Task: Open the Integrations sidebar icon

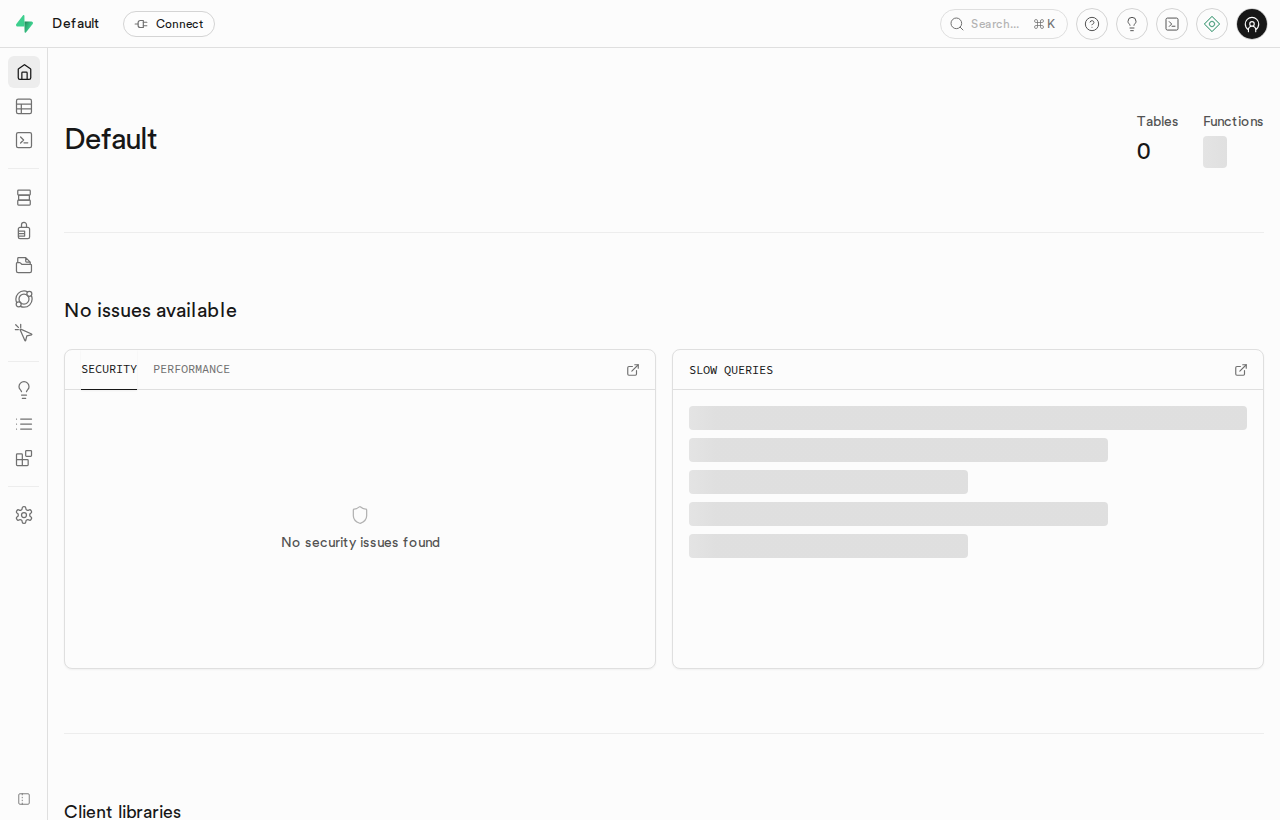Action: pos(24,458)
